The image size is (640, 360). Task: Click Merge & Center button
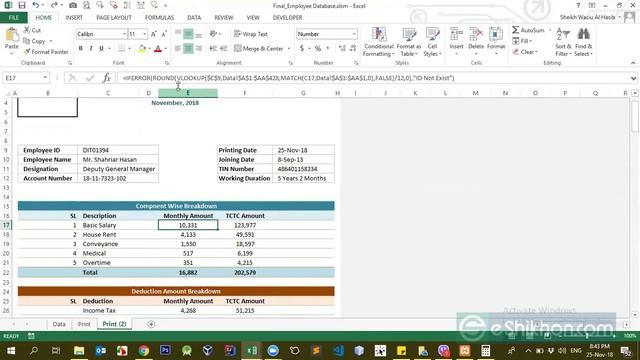coord(258,49)
